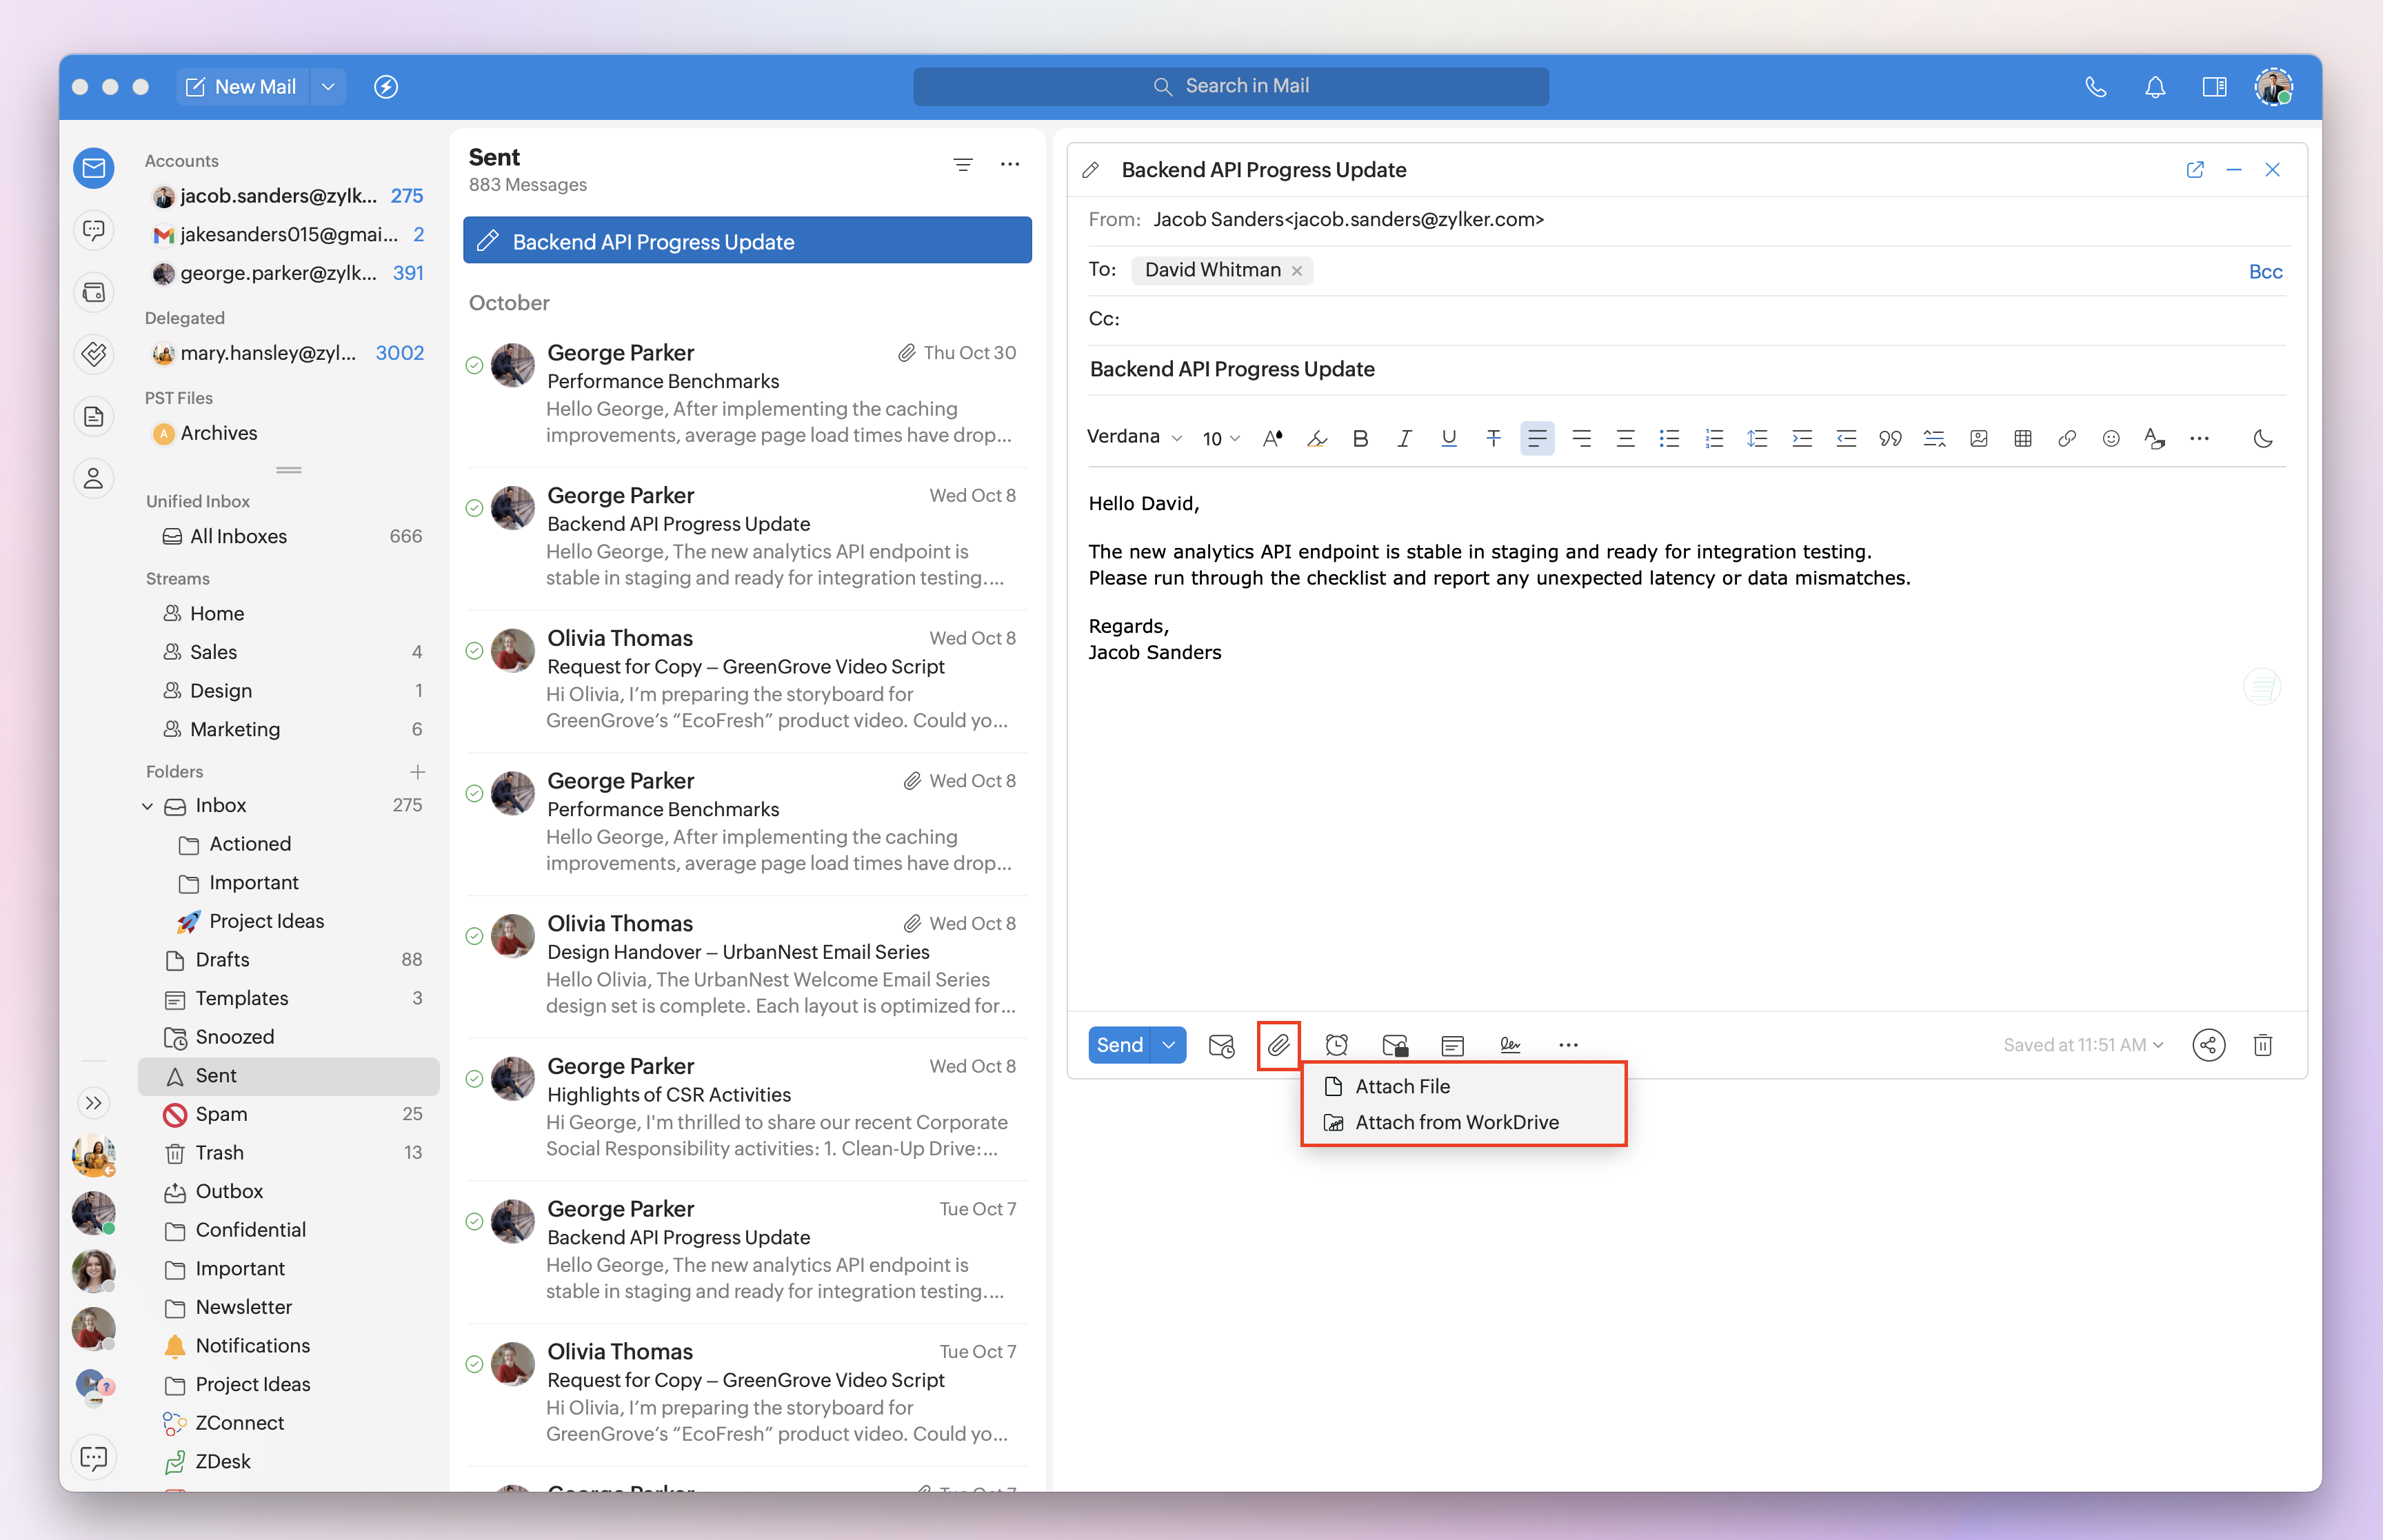Click the paperclip attachment icon
The width and height of the screenshot is (2383, 1540).
click(x=1278, y=1045)
